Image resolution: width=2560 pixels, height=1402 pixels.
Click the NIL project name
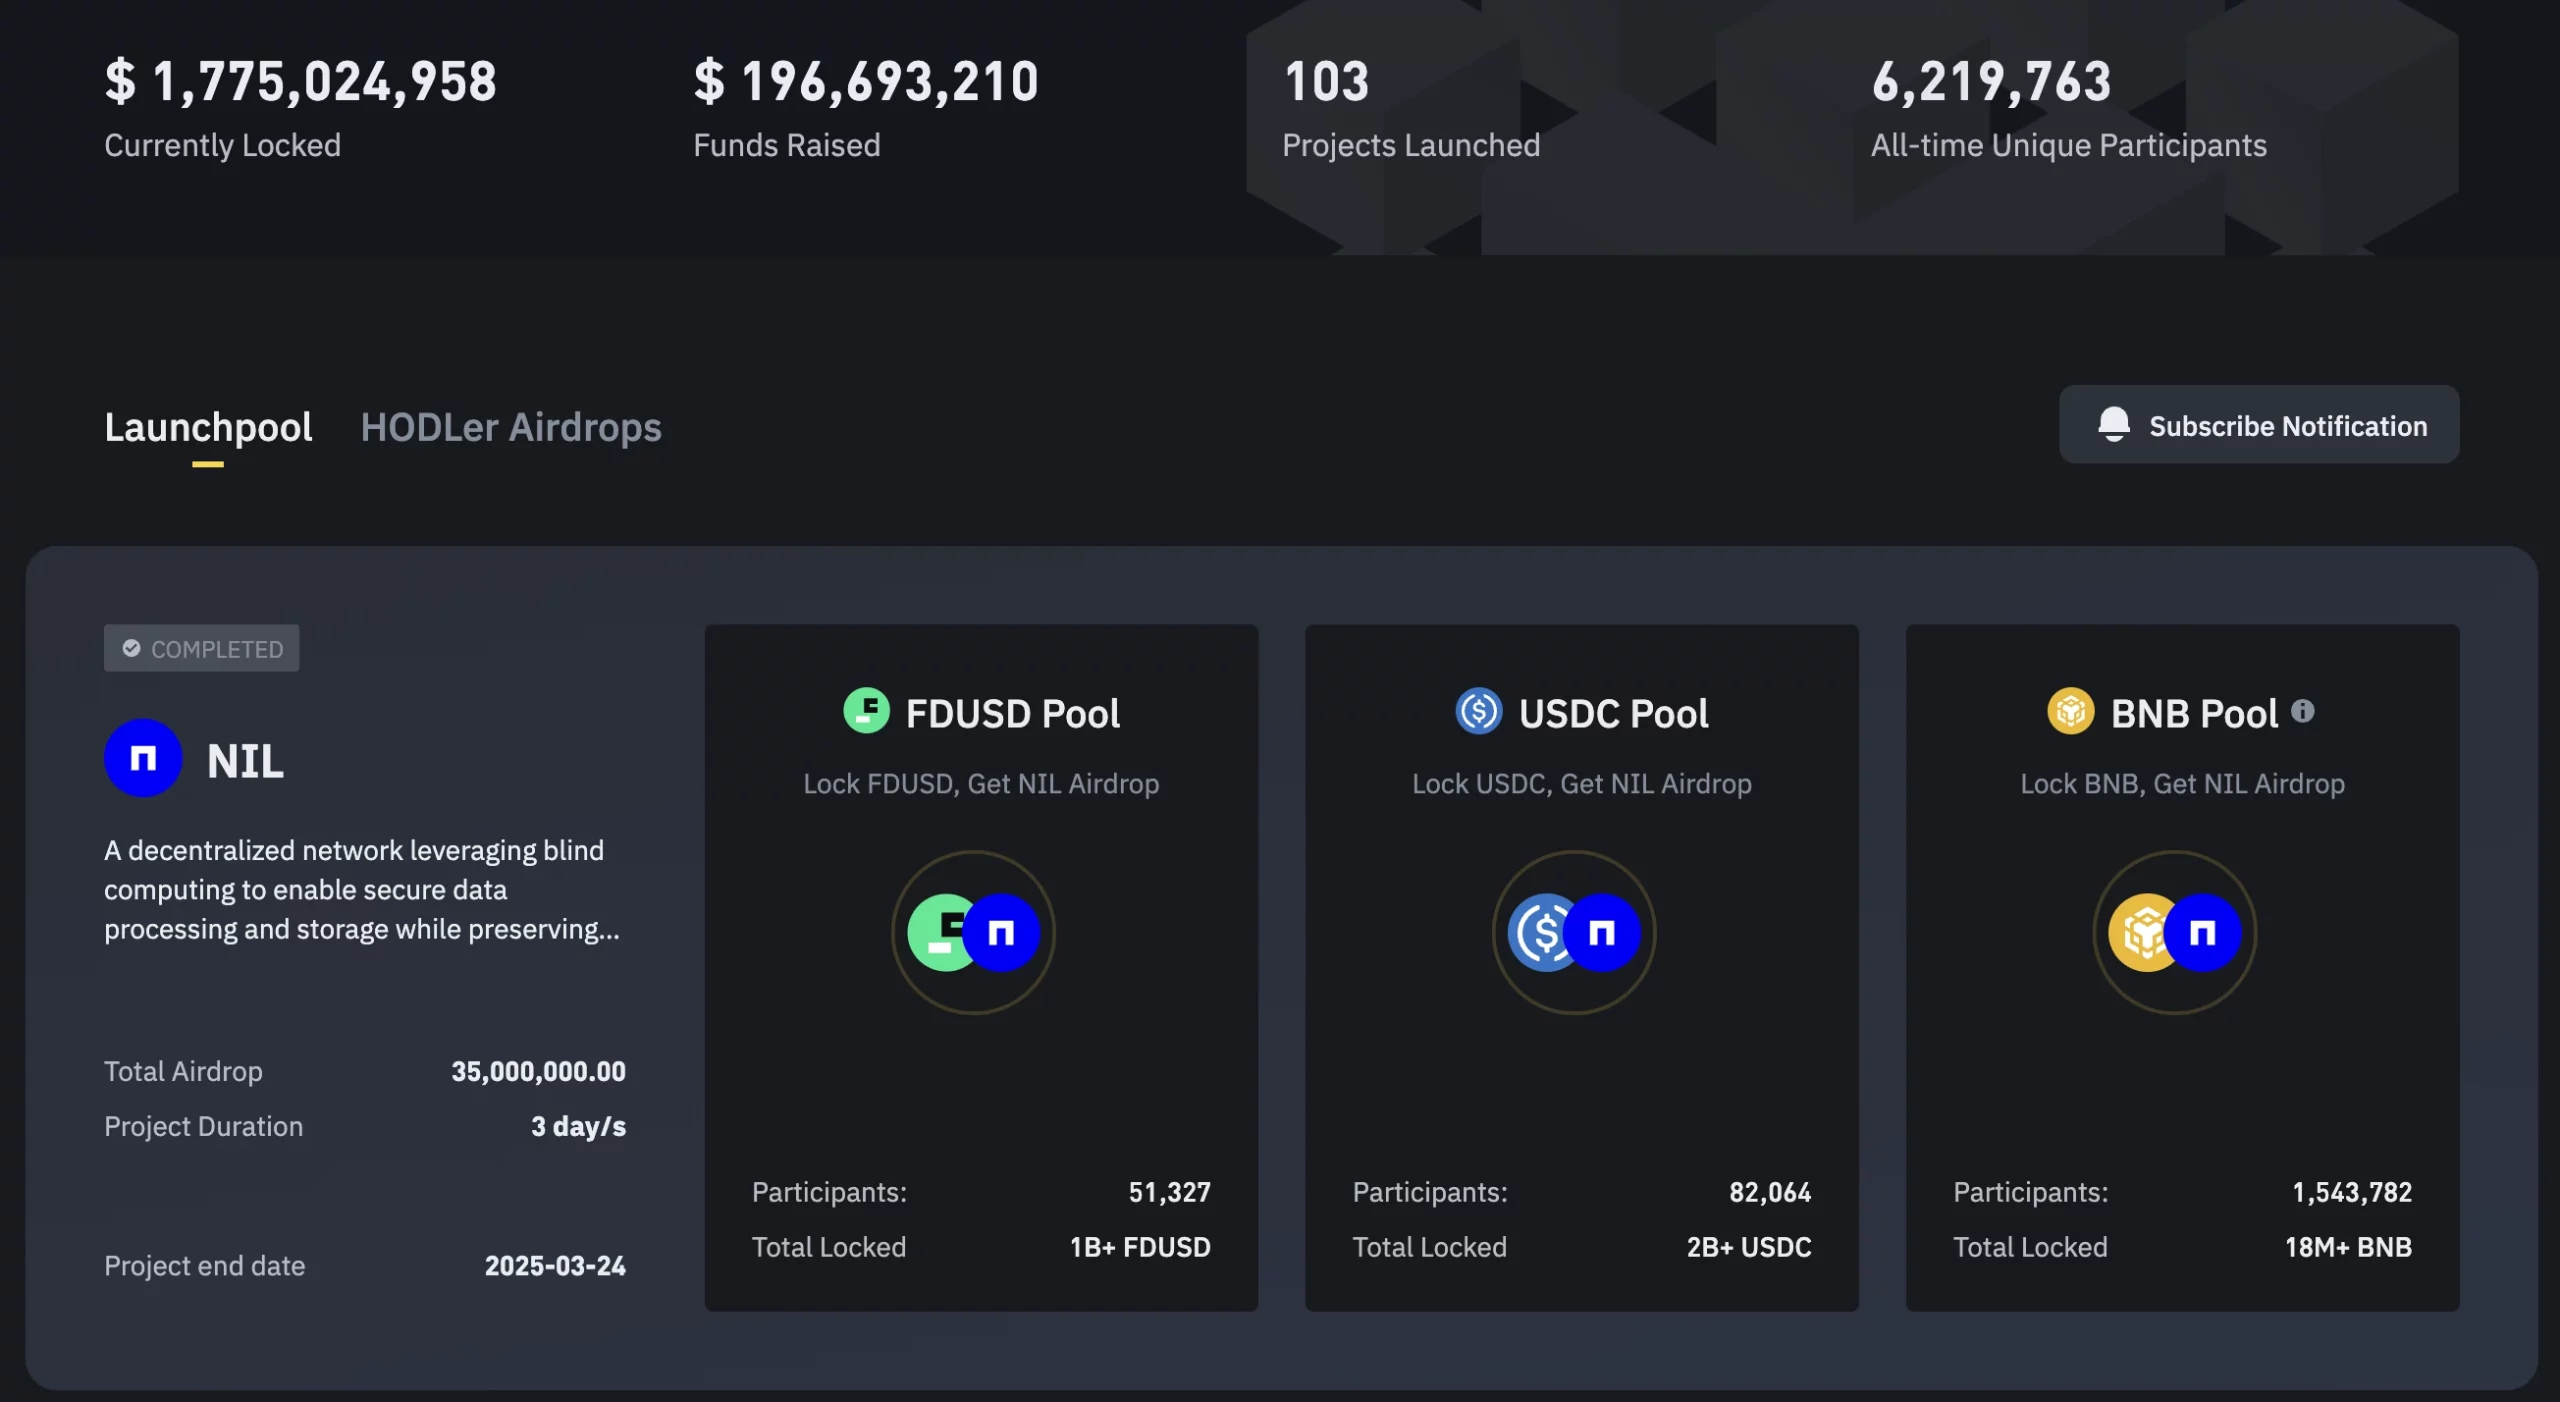click(245, 762)
